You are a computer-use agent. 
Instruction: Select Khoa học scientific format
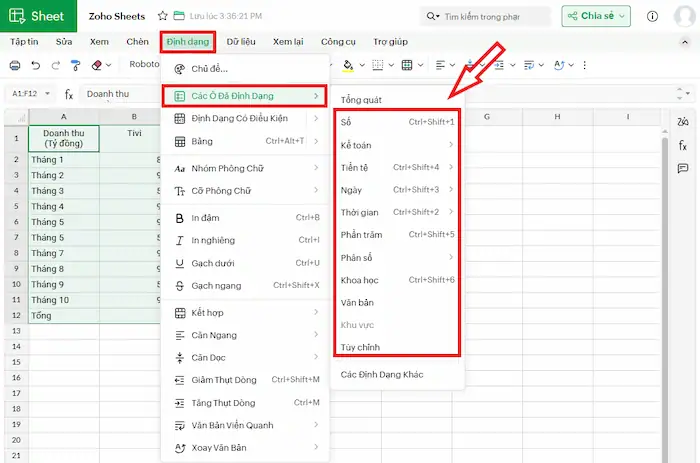pyautogui.click(x=397, y=280)
